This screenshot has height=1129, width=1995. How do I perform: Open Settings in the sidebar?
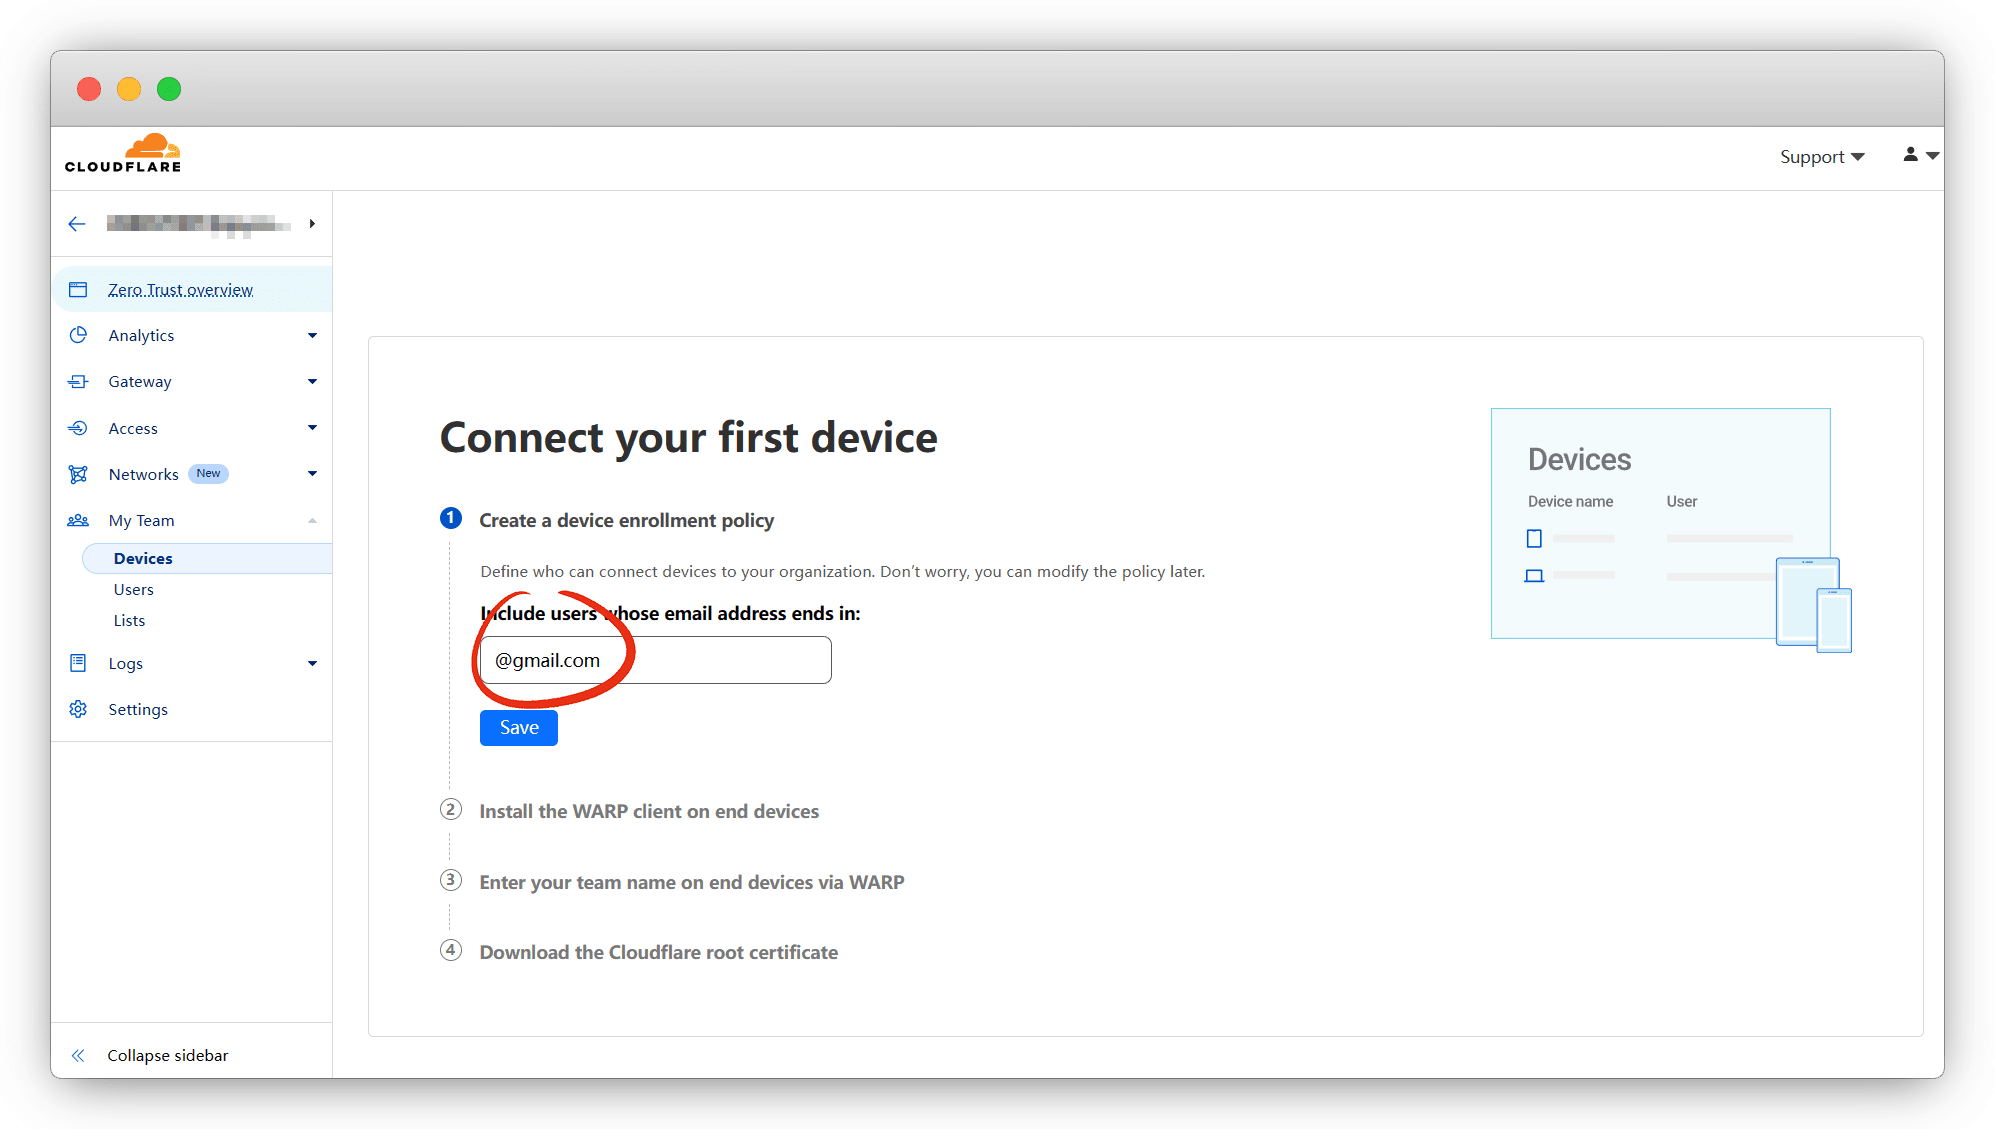pyautogui.click(x=138, y=709)
